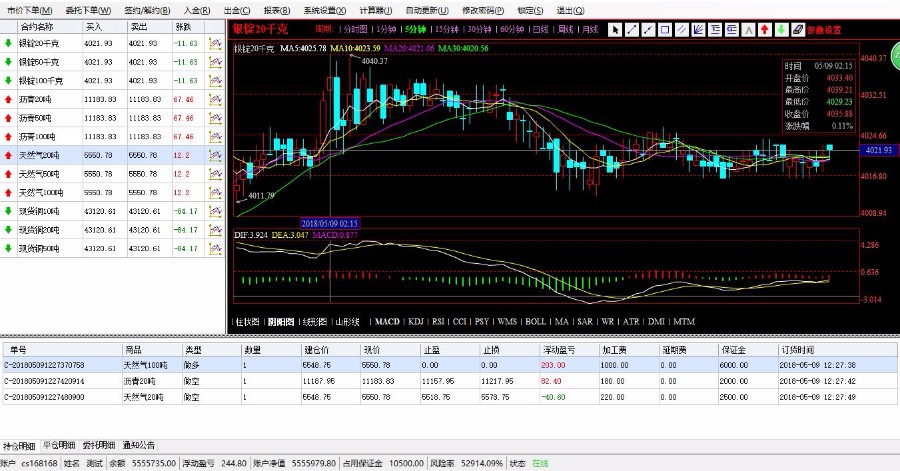Switch chart style to 柱状图
This screenshot has width=900, height=471.
point(248,322)
